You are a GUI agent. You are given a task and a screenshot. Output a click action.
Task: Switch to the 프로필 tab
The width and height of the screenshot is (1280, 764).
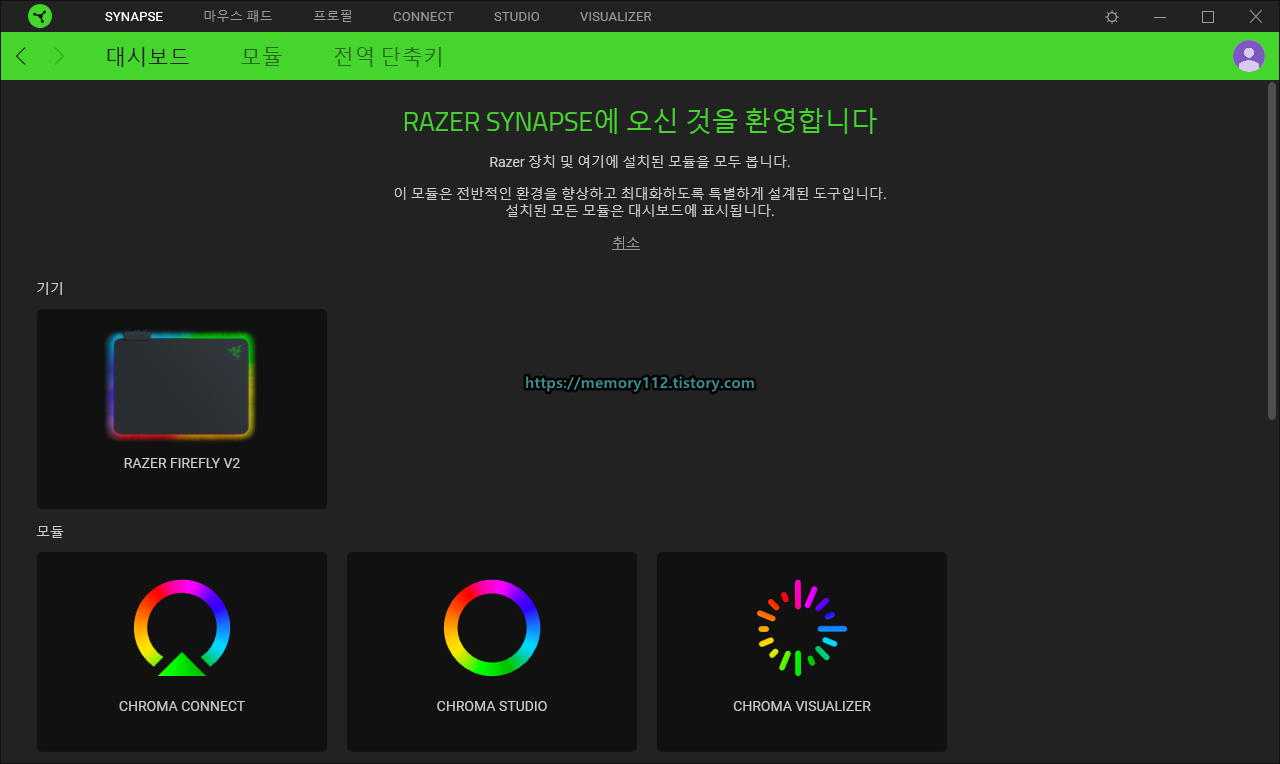[x=332, y=17]
